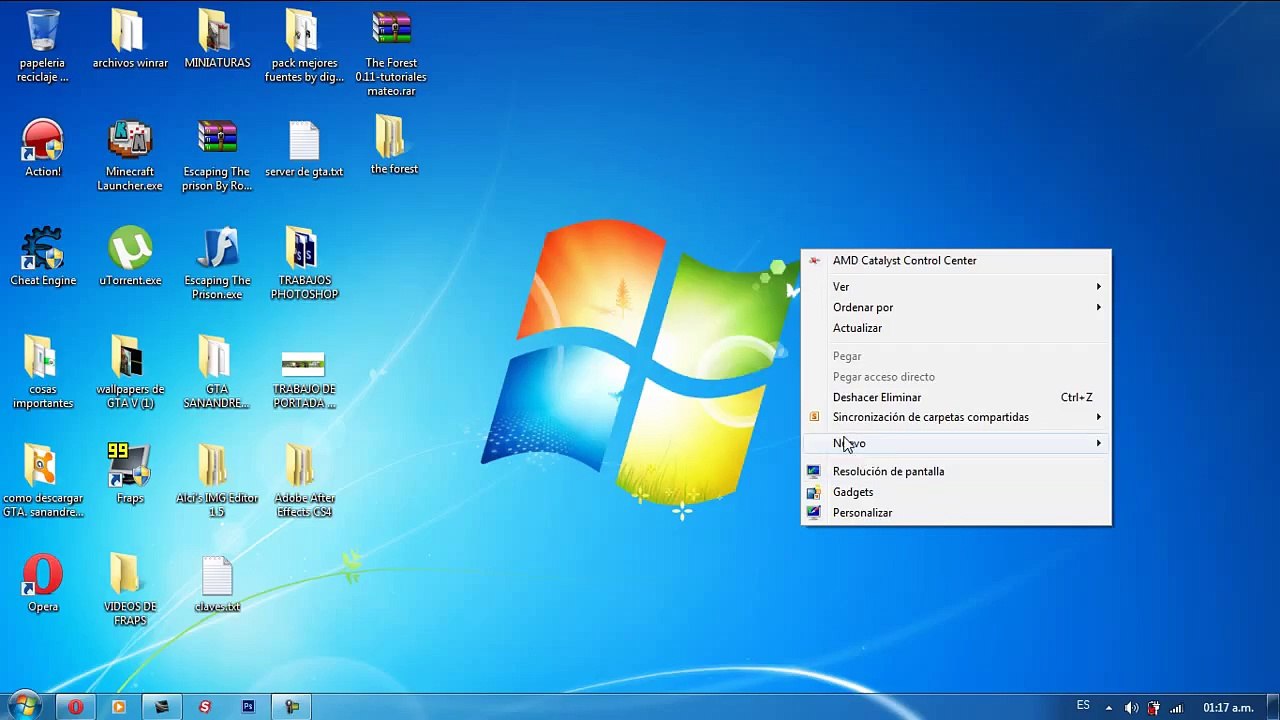Select the Escaping The prison By Ro... archive

217,155
